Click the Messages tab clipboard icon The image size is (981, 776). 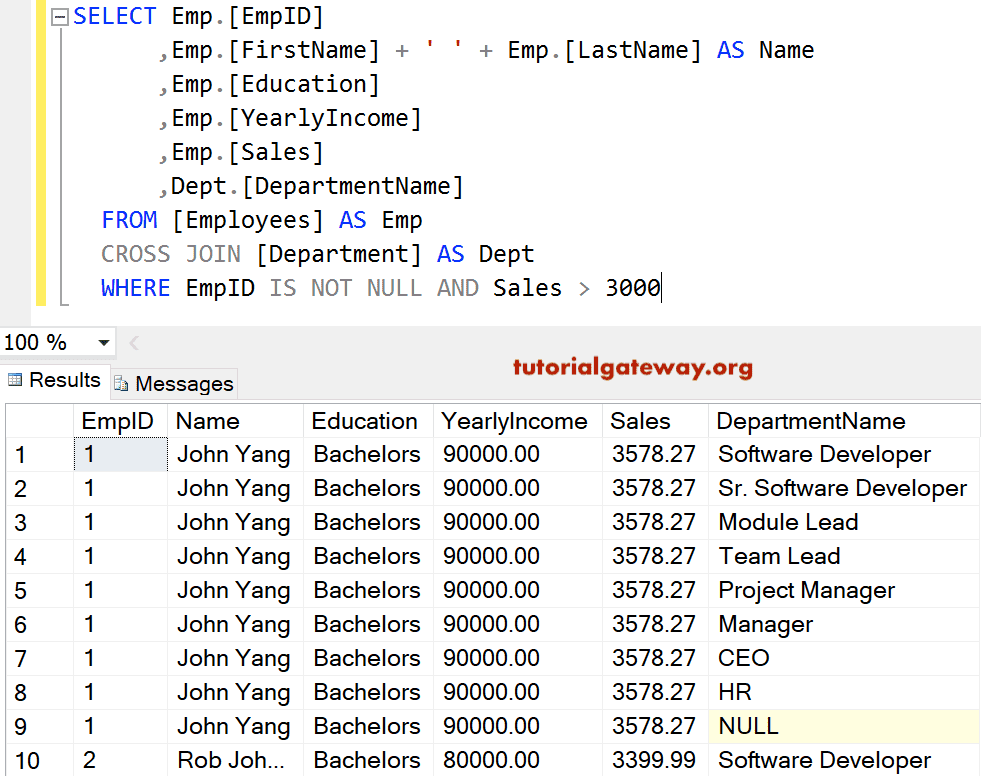point(120,383)
